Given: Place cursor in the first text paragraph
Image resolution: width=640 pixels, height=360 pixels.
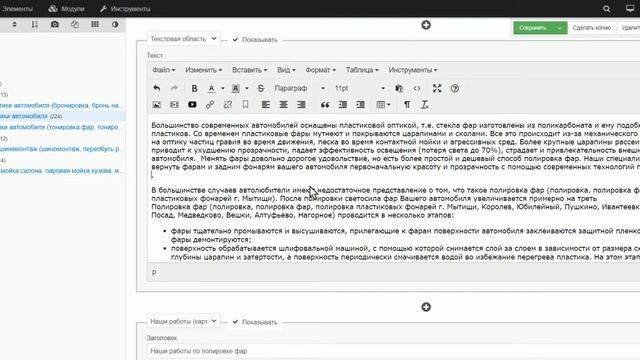Looking at the screenshot, I should (395, 146).
